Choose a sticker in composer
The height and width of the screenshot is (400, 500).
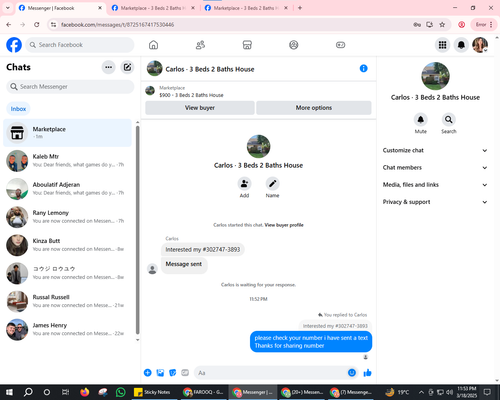pos(173,373)
